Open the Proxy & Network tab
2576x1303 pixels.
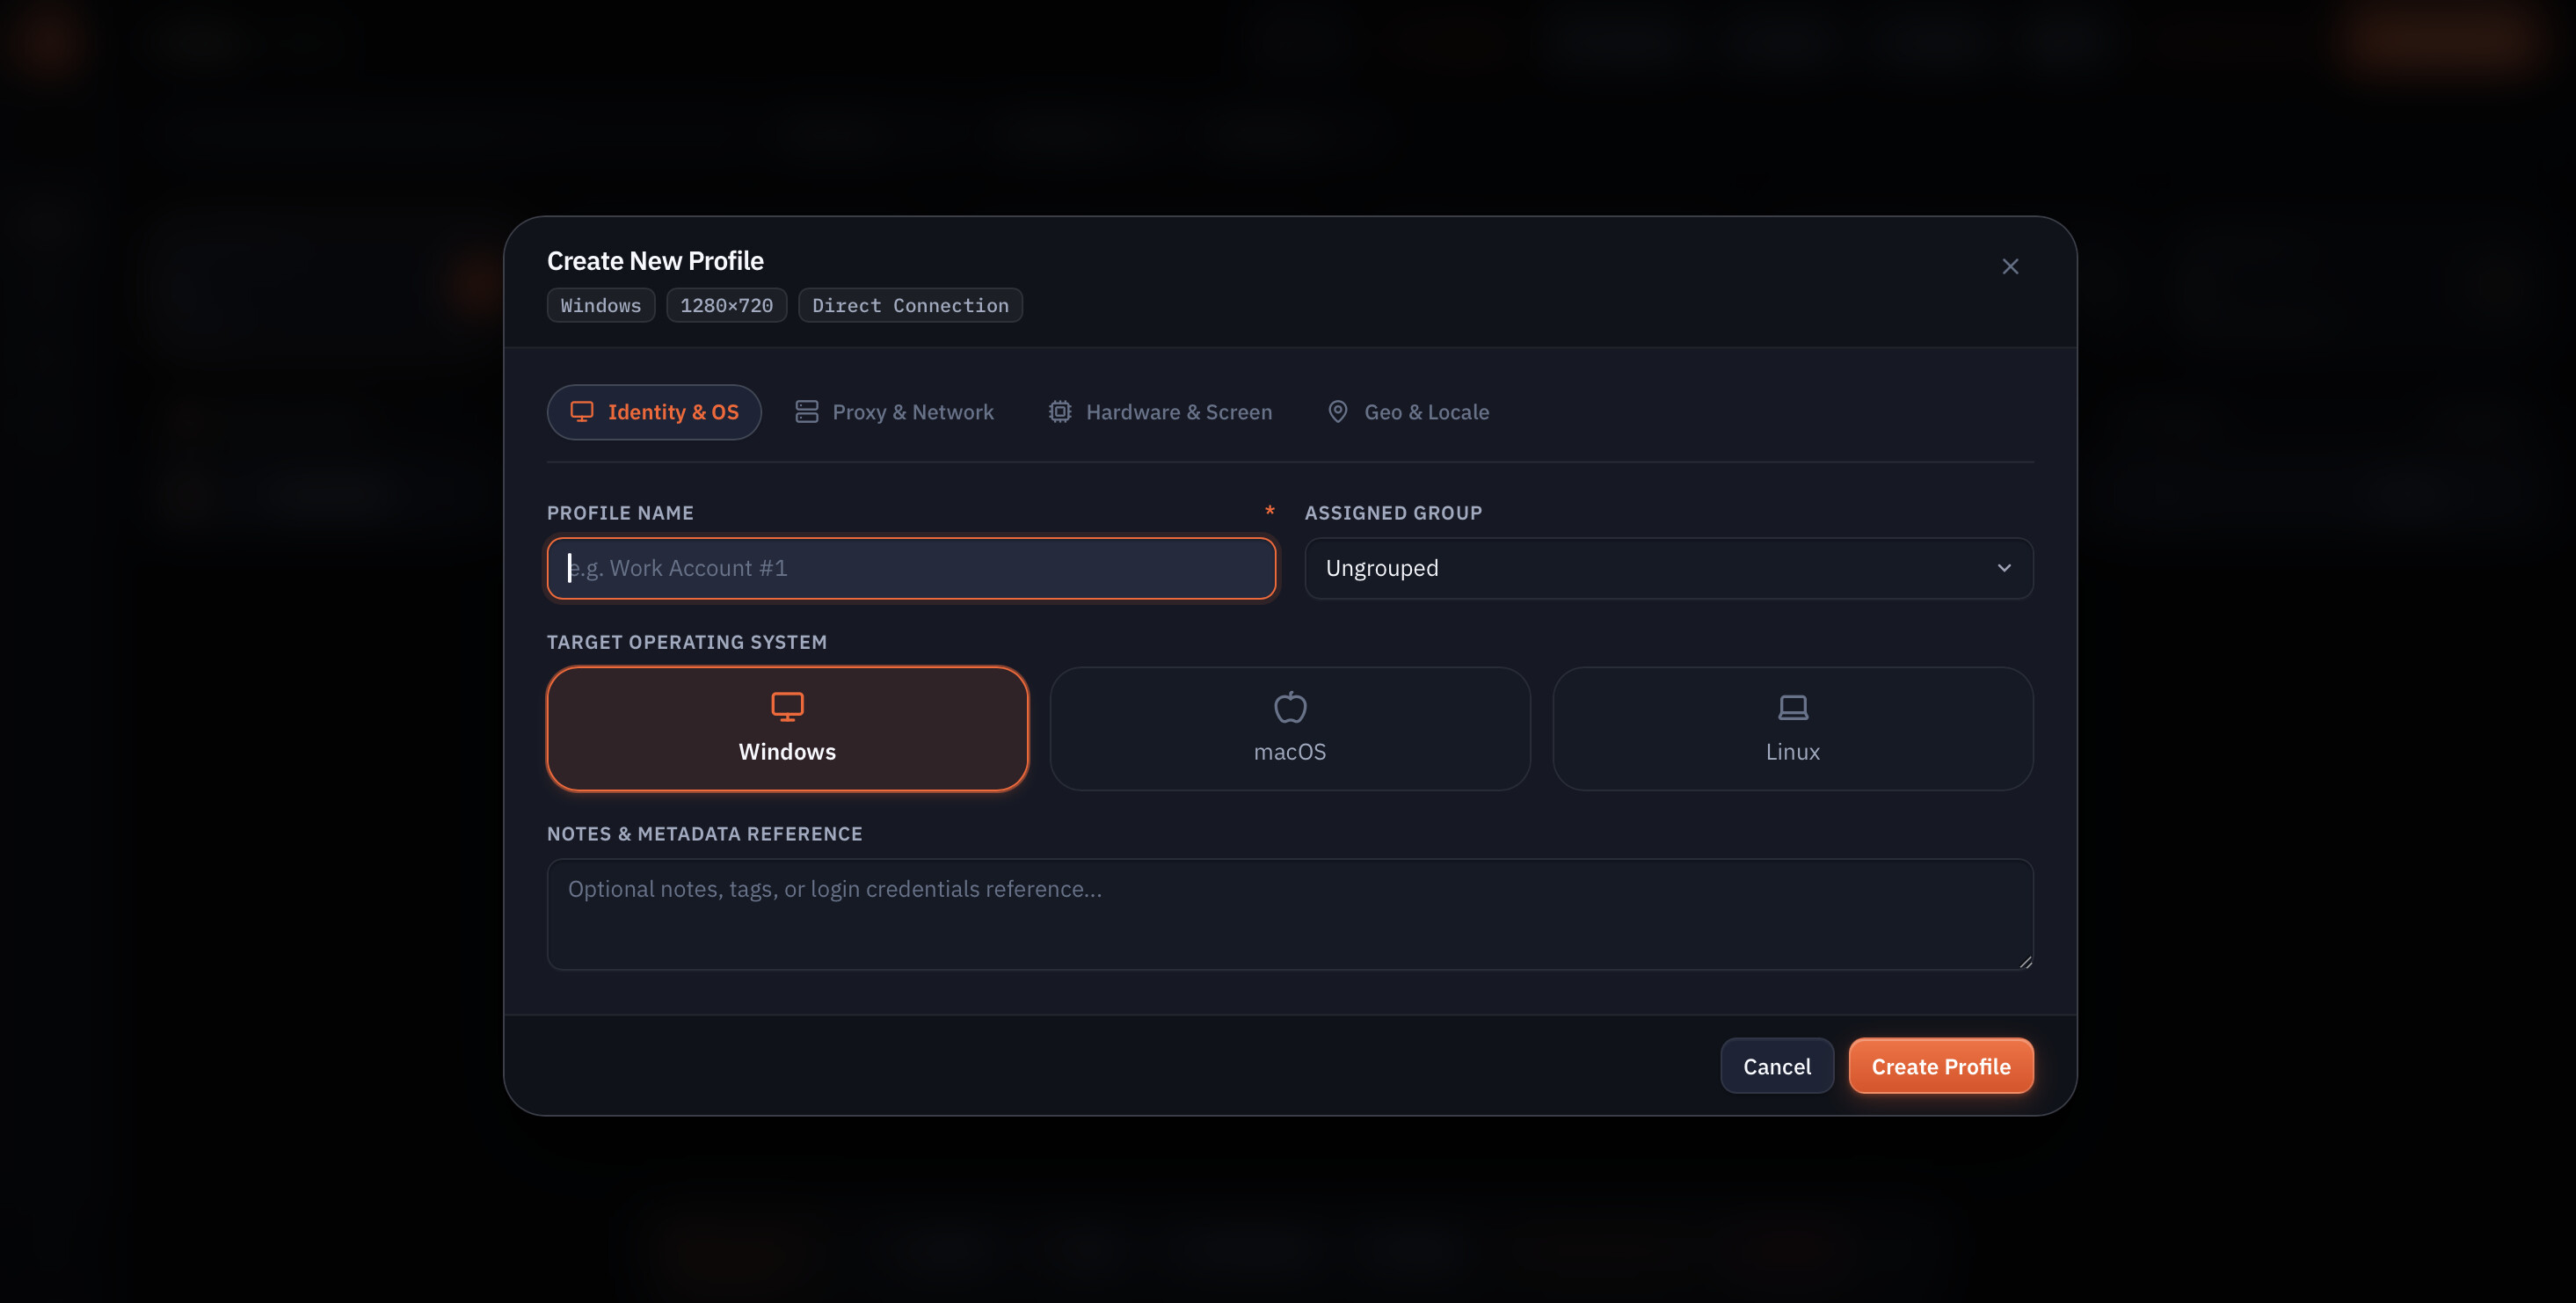894,412
